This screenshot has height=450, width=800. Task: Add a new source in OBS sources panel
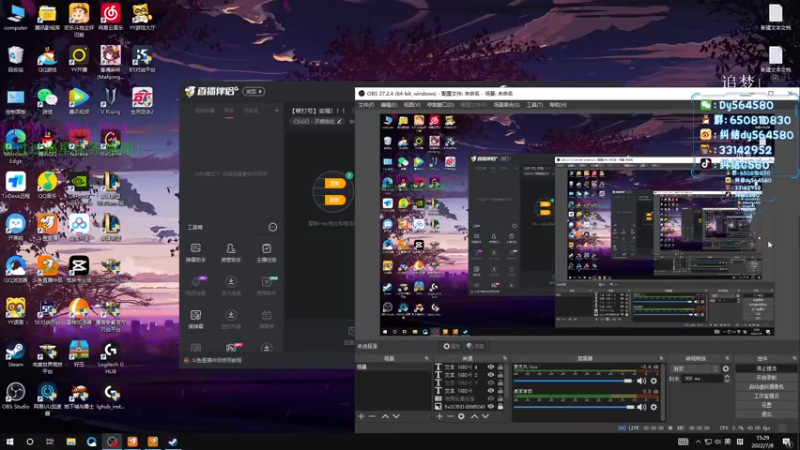439,416
